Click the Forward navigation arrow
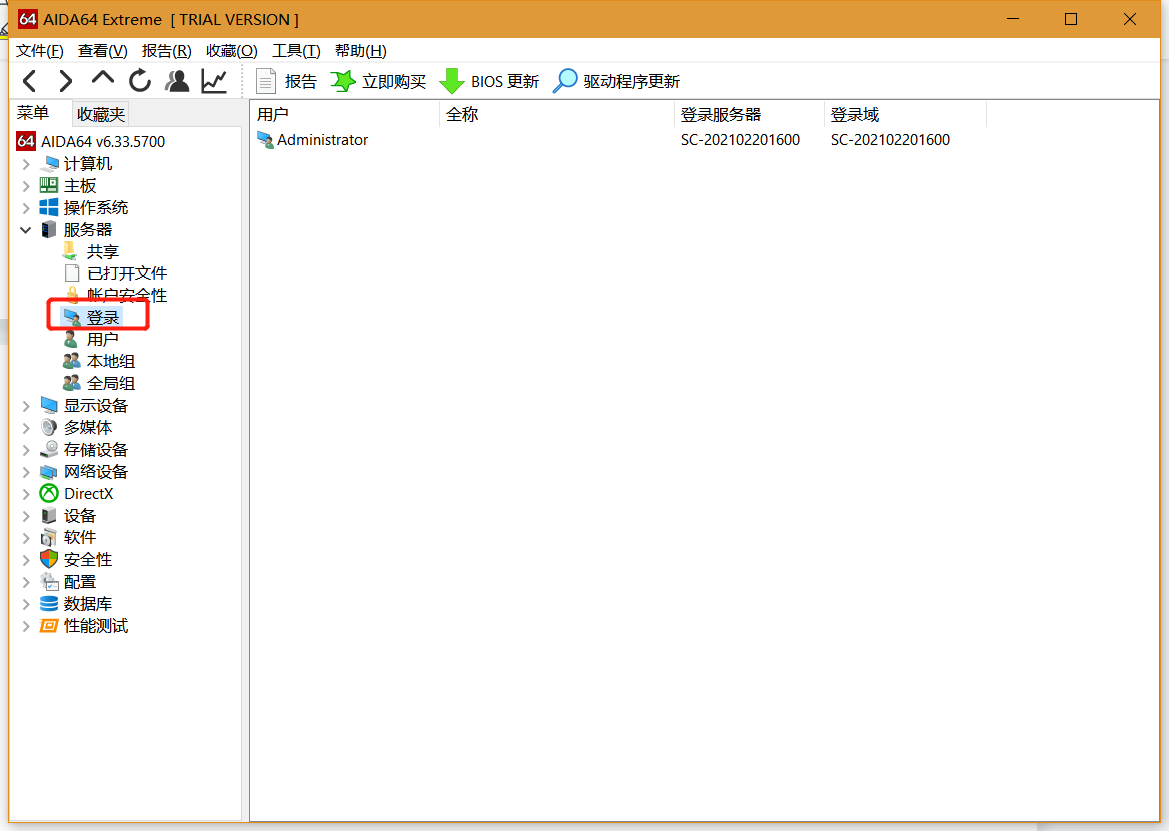This screenshot has height=831, width=1169. pos(66,81)
